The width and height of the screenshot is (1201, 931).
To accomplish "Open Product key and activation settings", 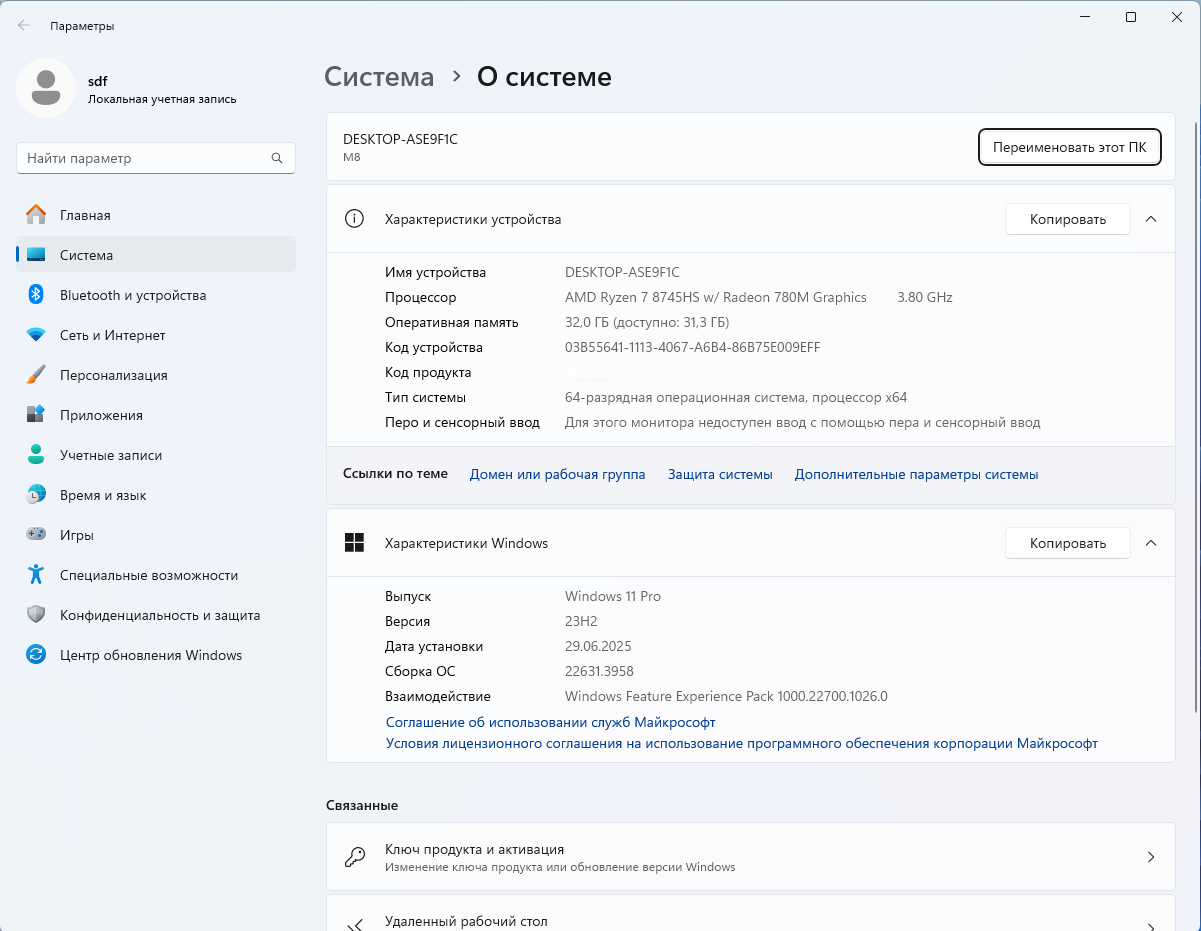I will pyautogui.click(x=750, y=857).
